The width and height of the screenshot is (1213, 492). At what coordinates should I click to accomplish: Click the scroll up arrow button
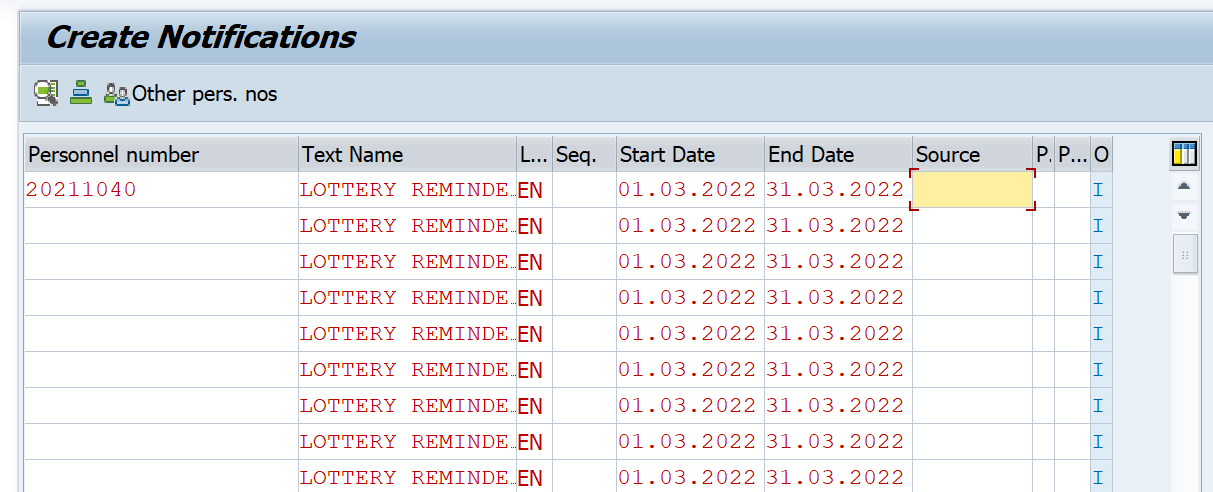[1184, 186]
